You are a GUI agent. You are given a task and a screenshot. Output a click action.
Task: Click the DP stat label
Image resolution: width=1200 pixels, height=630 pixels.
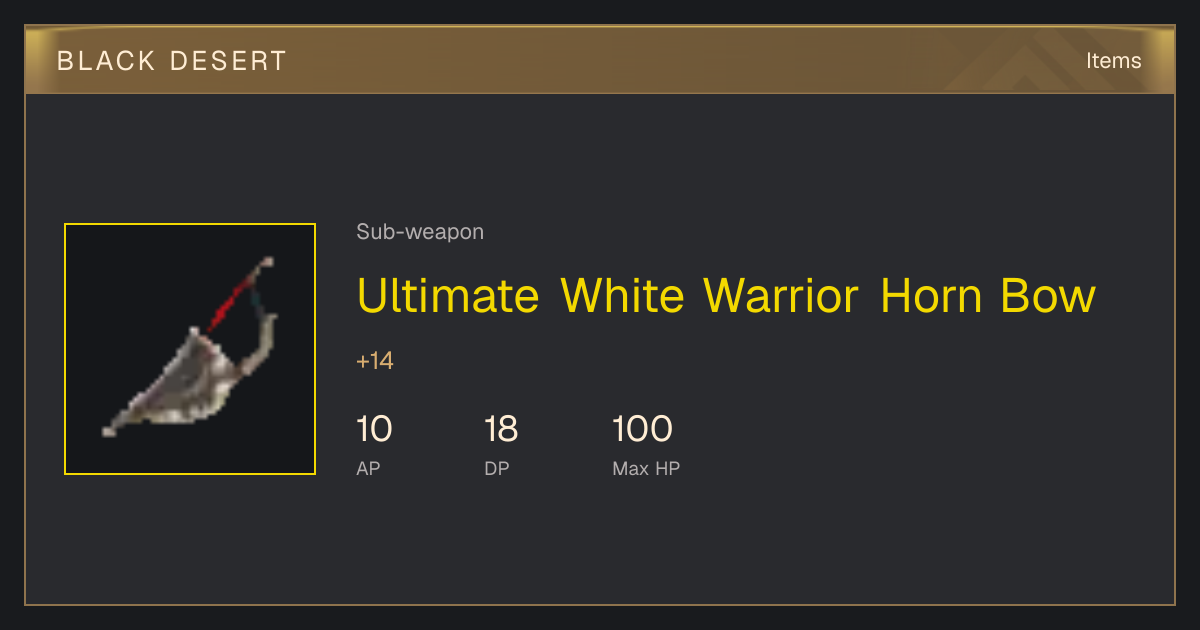[497, 468]
